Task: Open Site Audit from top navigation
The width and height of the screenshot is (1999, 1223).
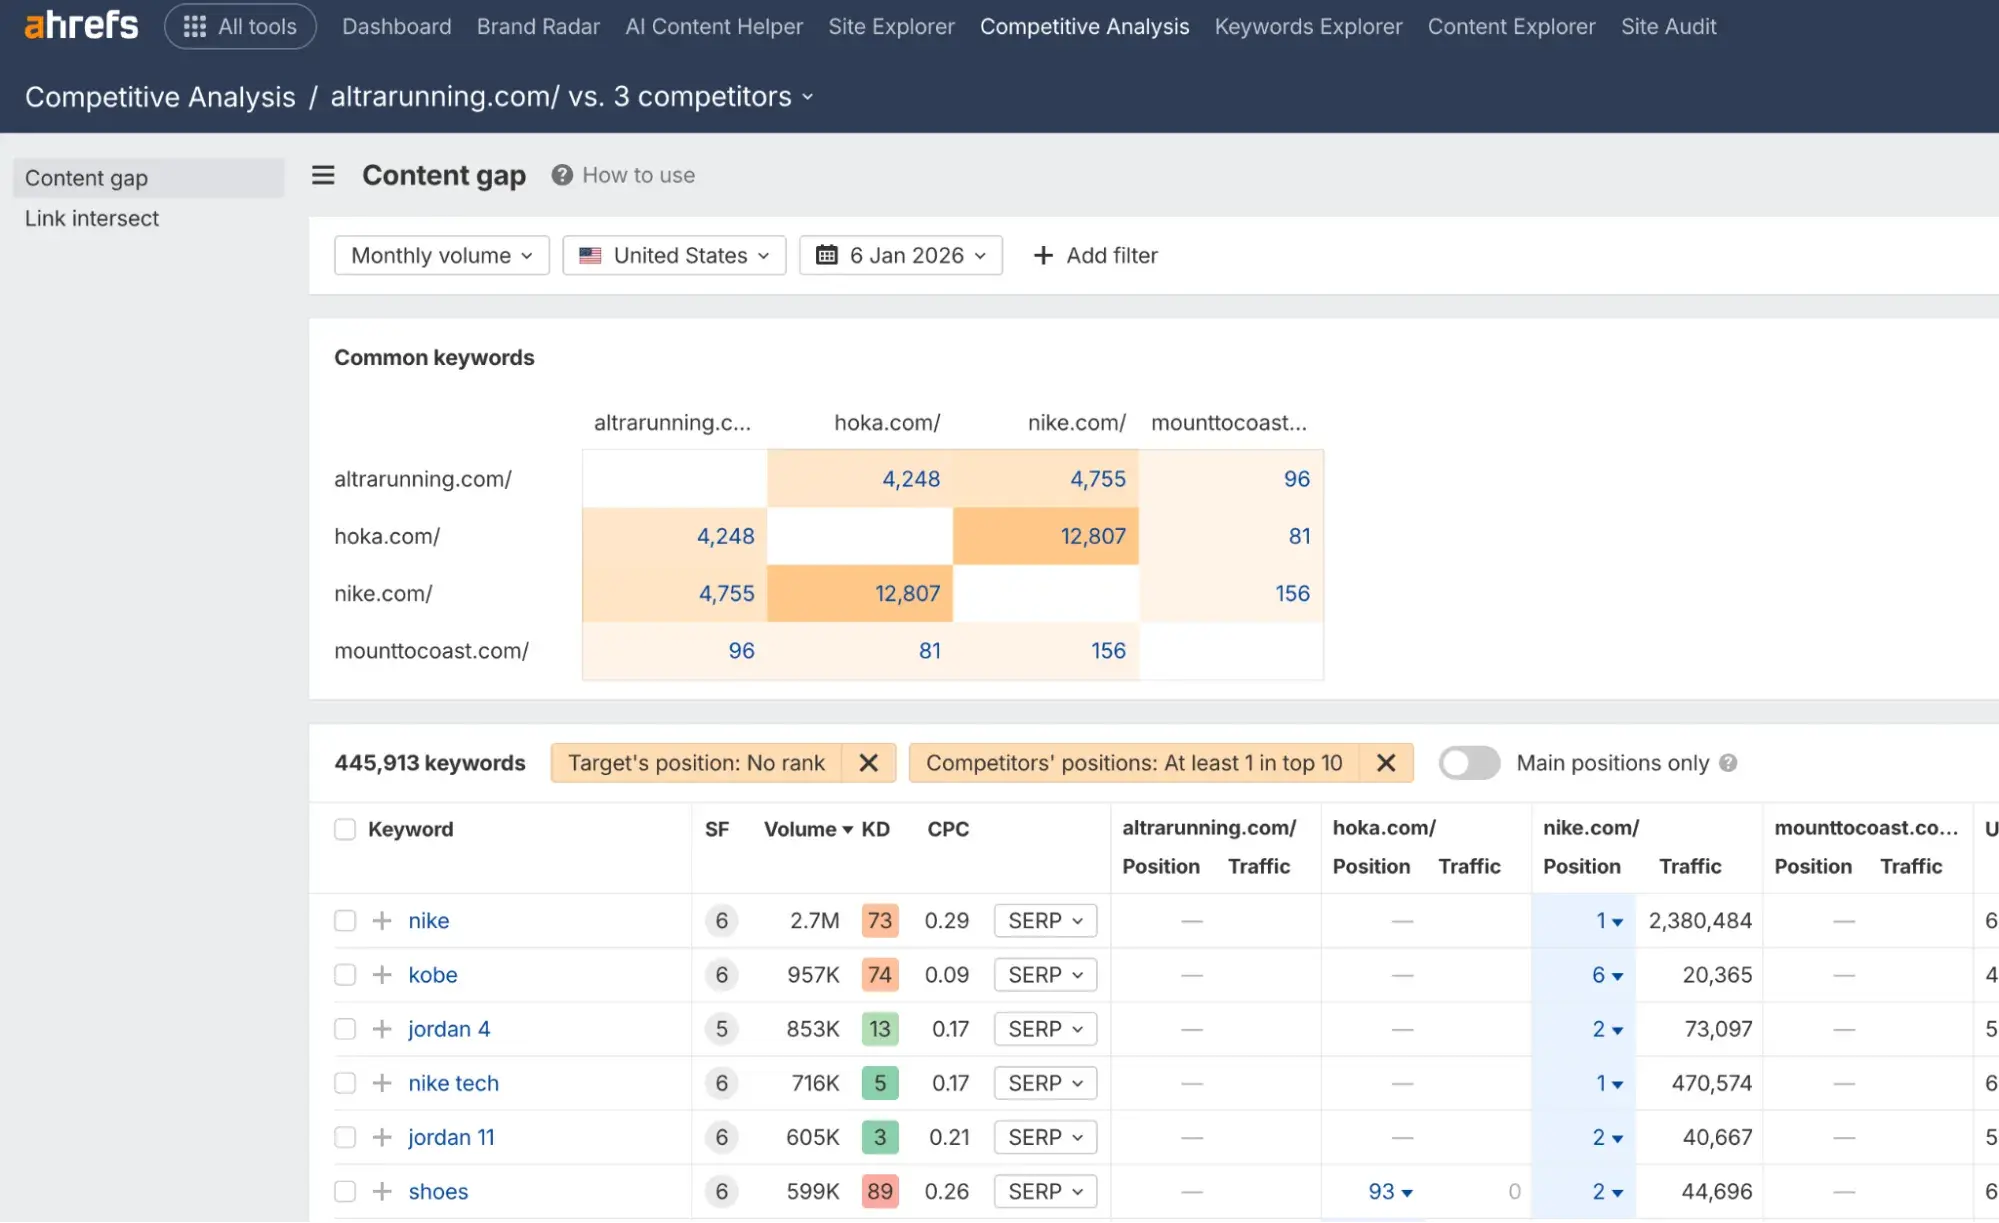Action: (x=1668, y=26)
